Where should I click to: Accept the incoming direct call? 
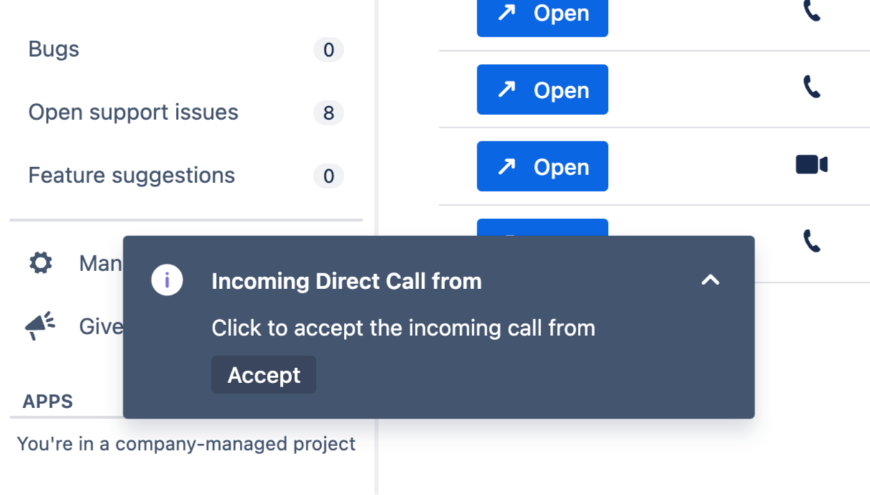(264, 375)
